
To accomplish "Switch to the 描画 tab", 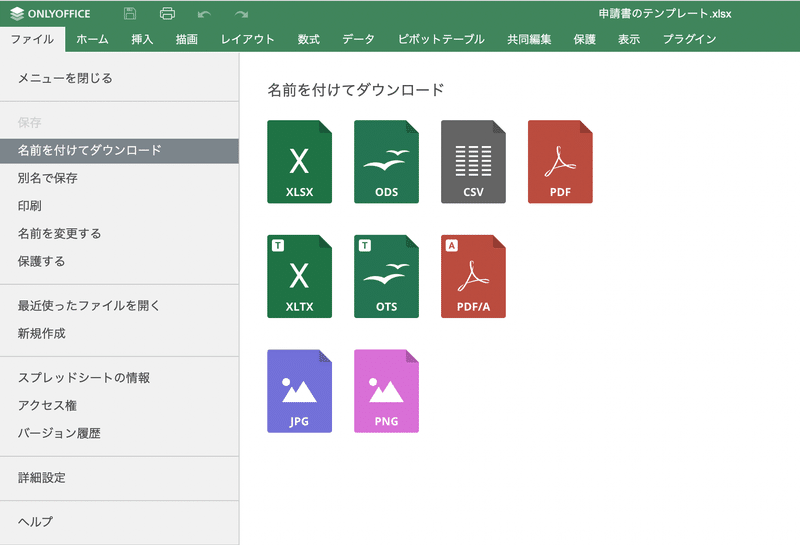I will (x=187, y=39).
